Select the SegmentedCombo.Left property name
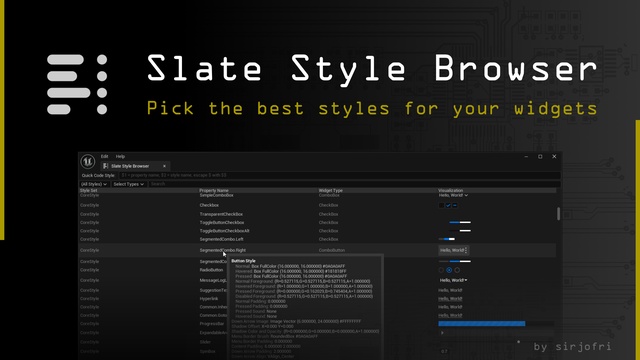 tap(221, 239)
